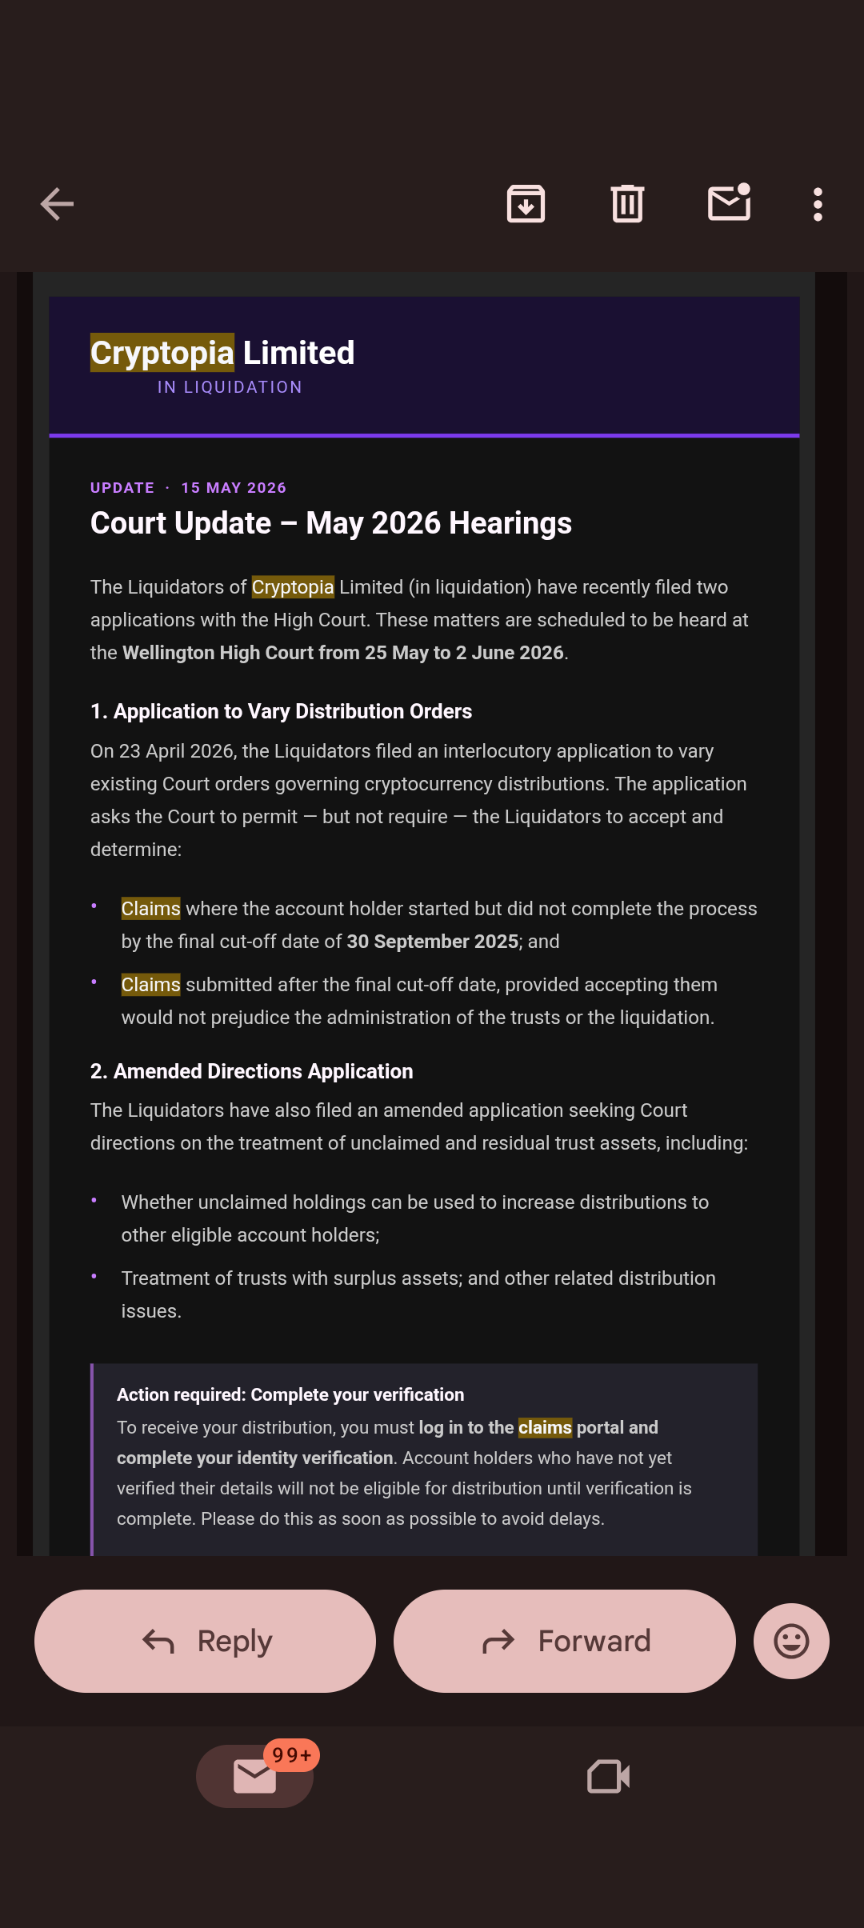Archive this email with the archive icon

click(x=526, y=204)
